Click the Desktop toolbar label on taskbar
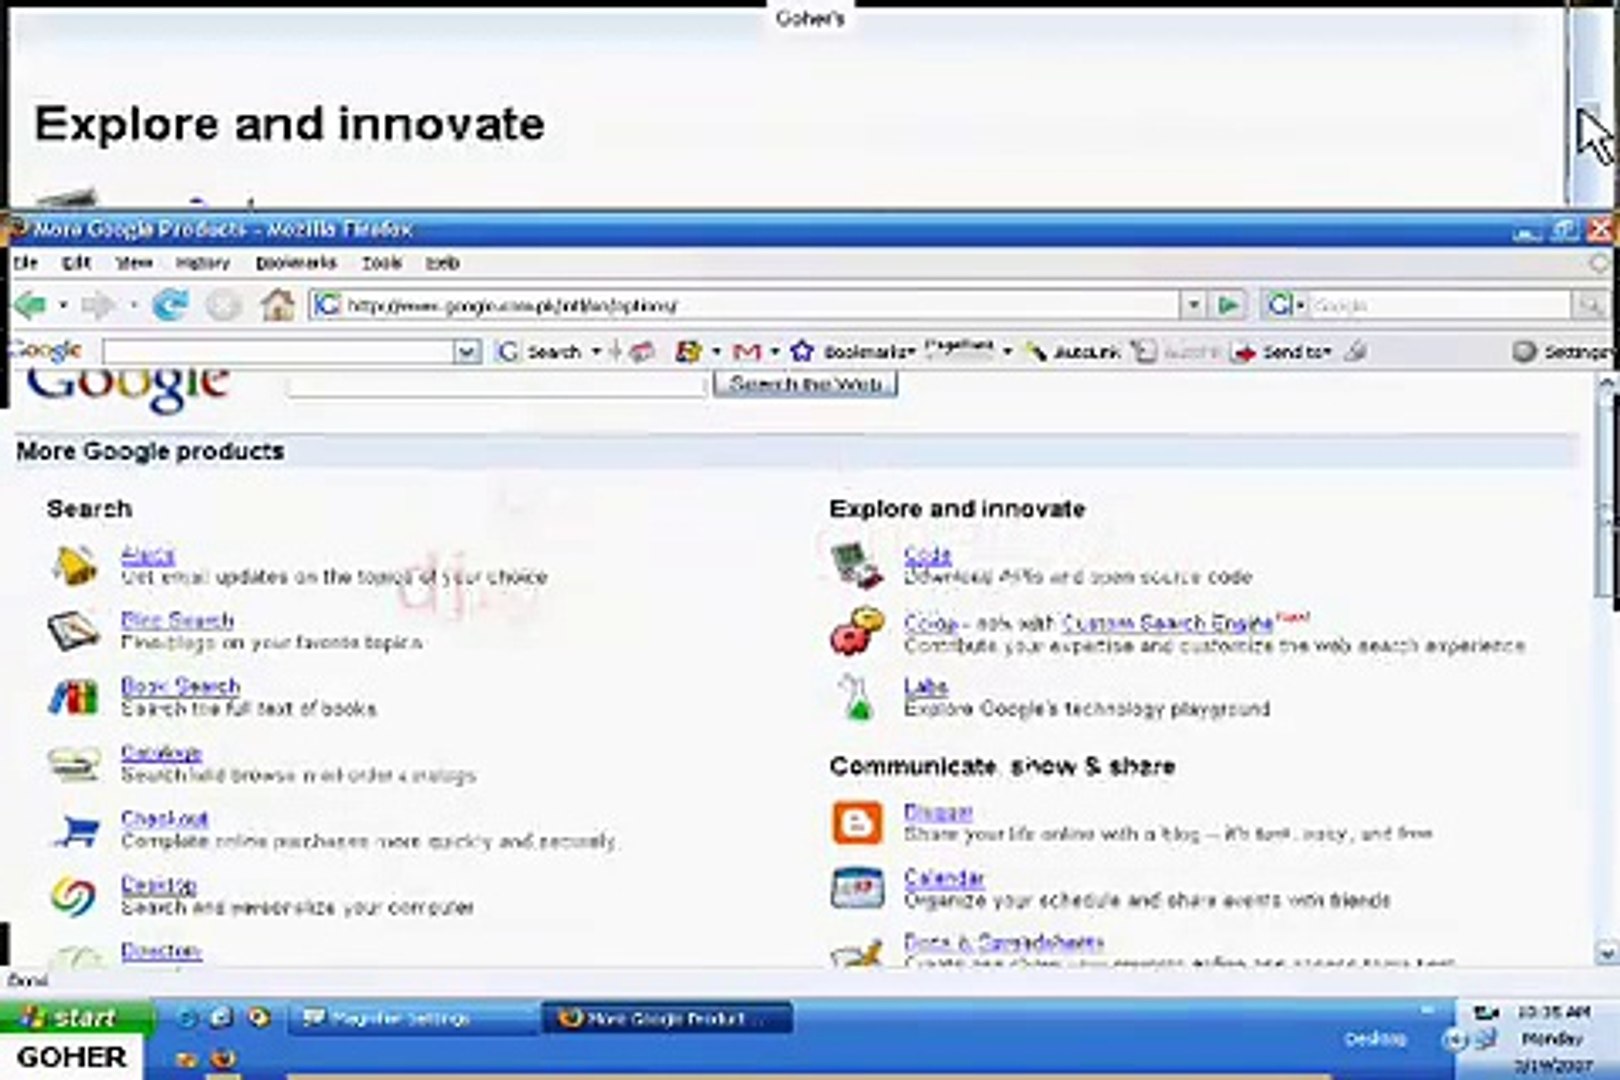The image size is (1620, 1080). (1375, 1039)
